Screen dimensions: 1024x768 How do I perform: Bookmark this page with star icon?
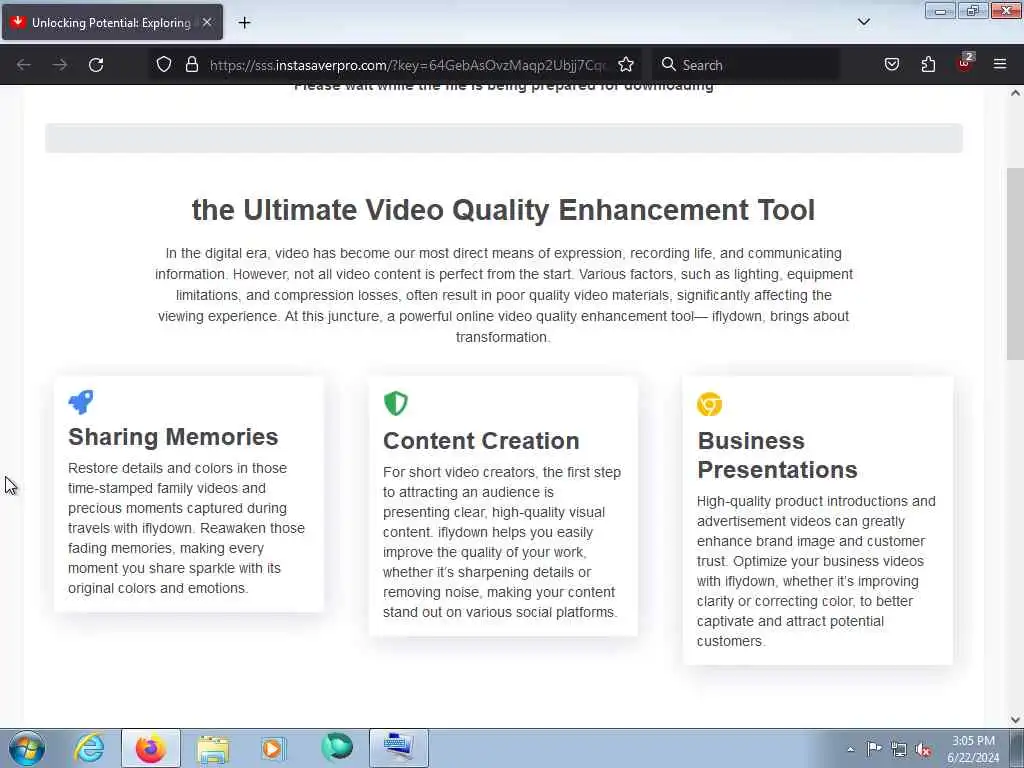click(x=626, y=65)
